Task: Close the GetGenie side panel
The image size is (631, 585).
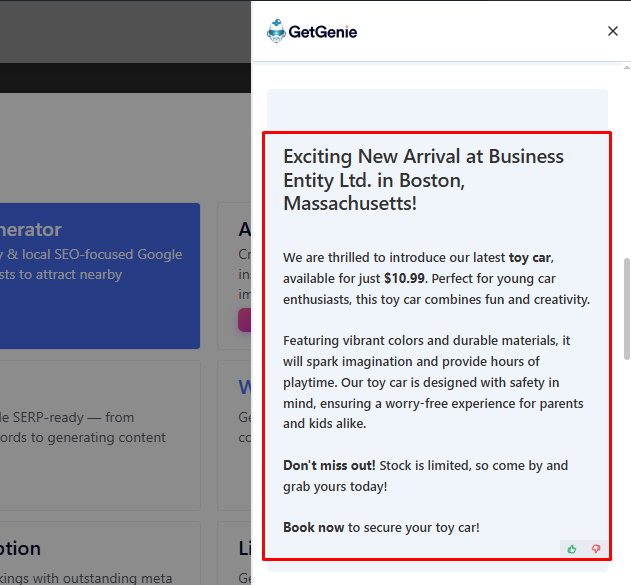Action: pyautogui.click(x=613, y=31)
